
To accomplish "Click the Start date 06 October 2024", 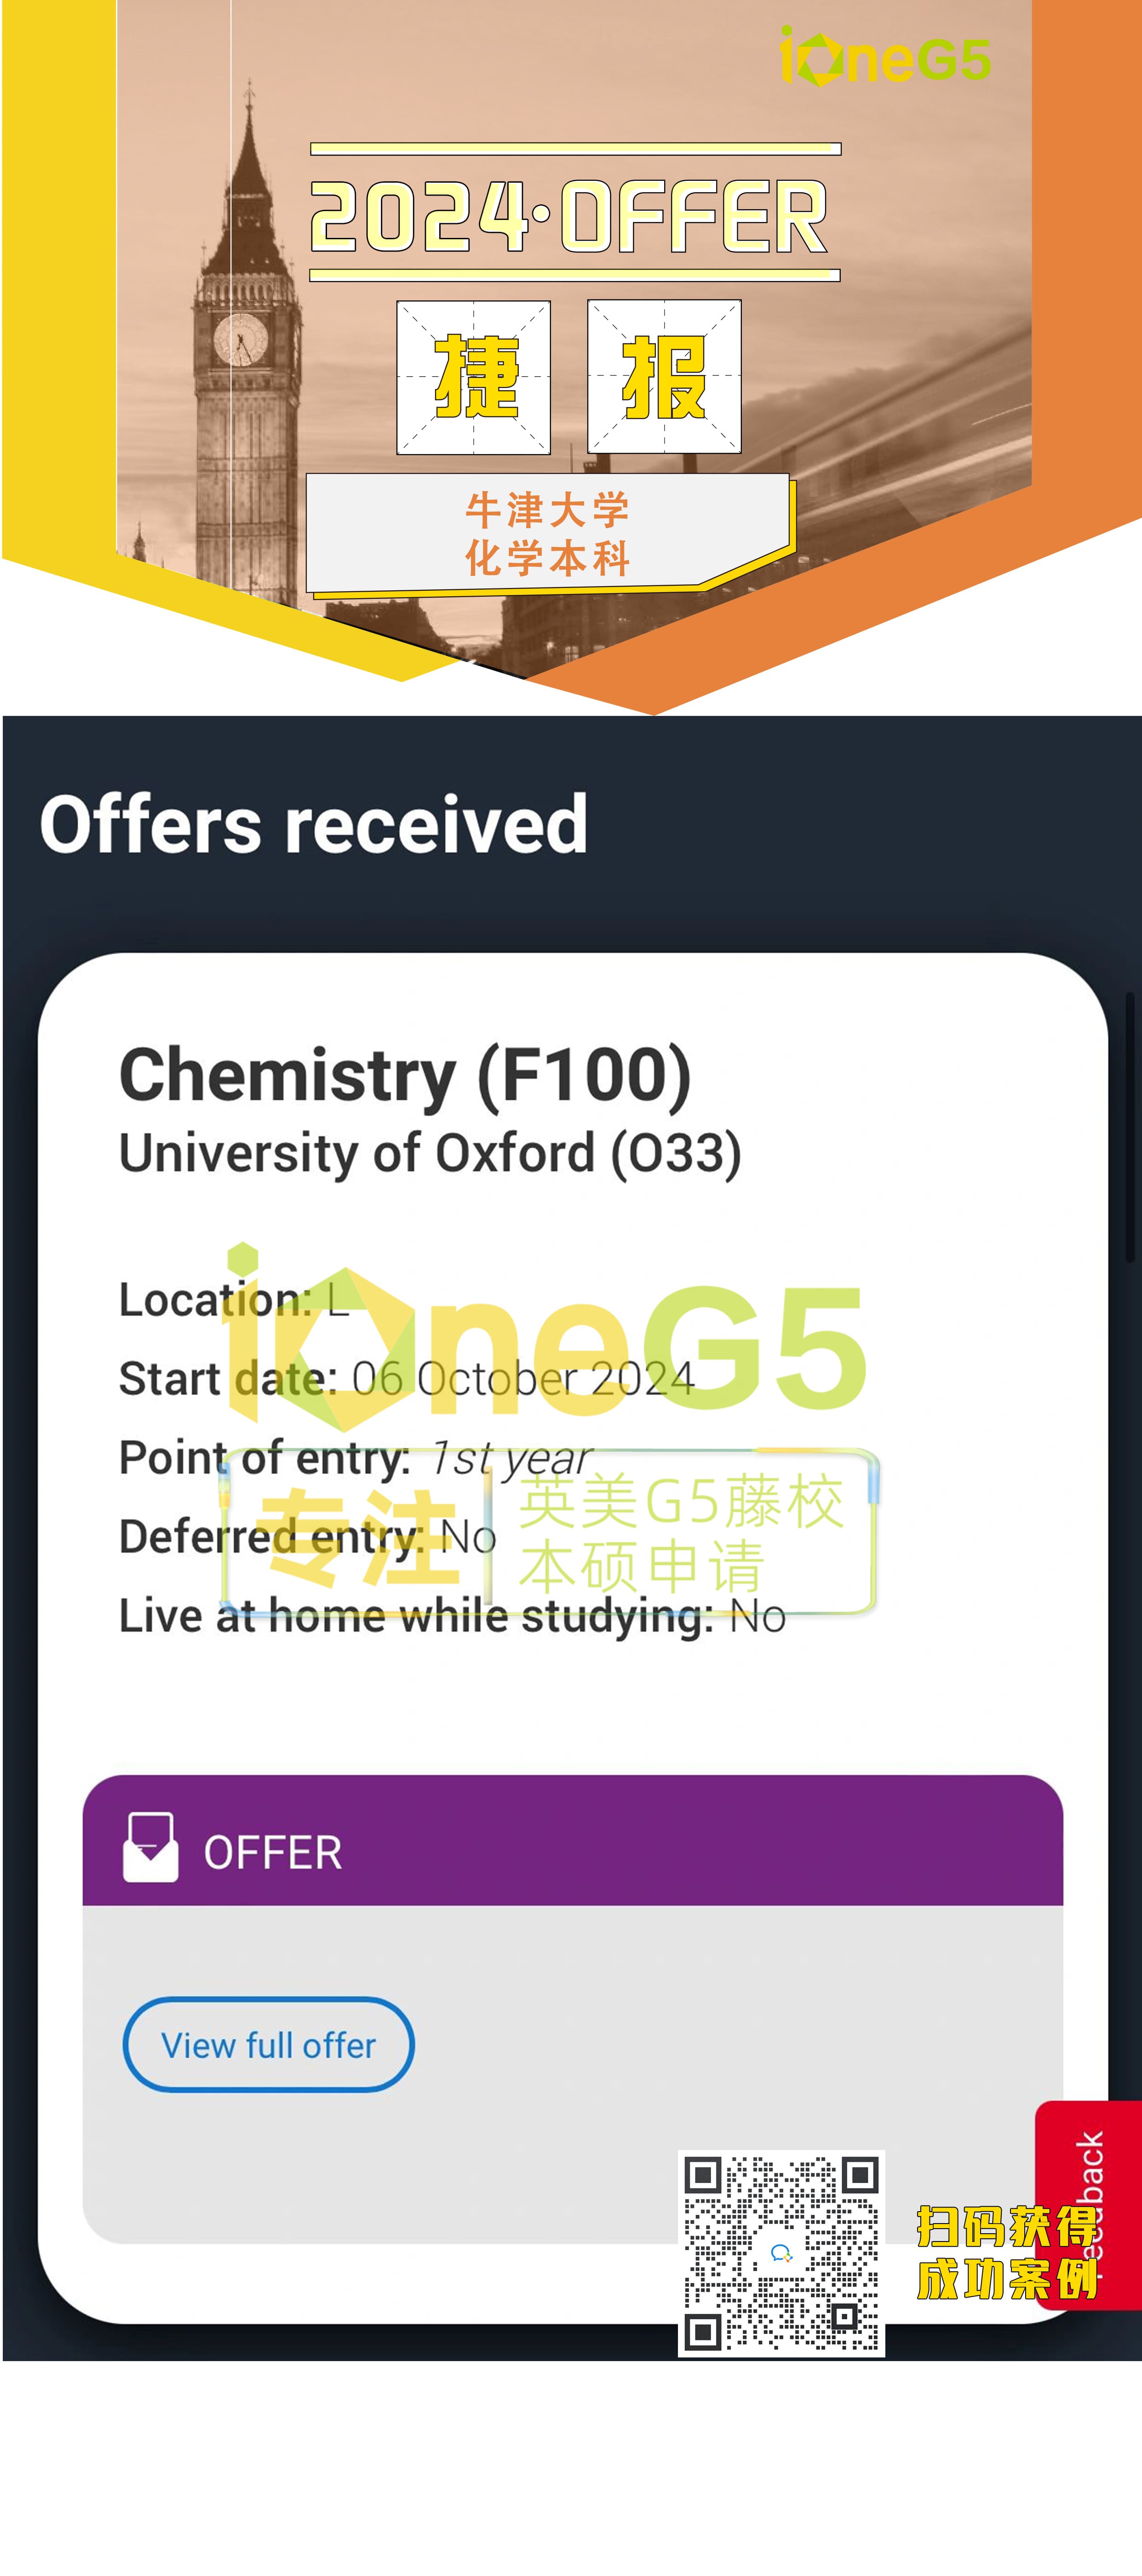I will tap(406, 1379).
